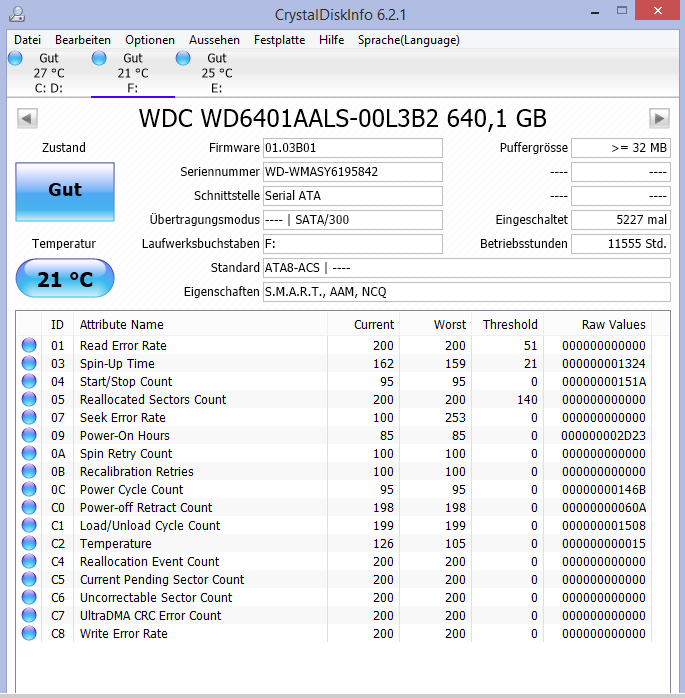Click the status circle for disk C: D:

[x=15, y=58]
